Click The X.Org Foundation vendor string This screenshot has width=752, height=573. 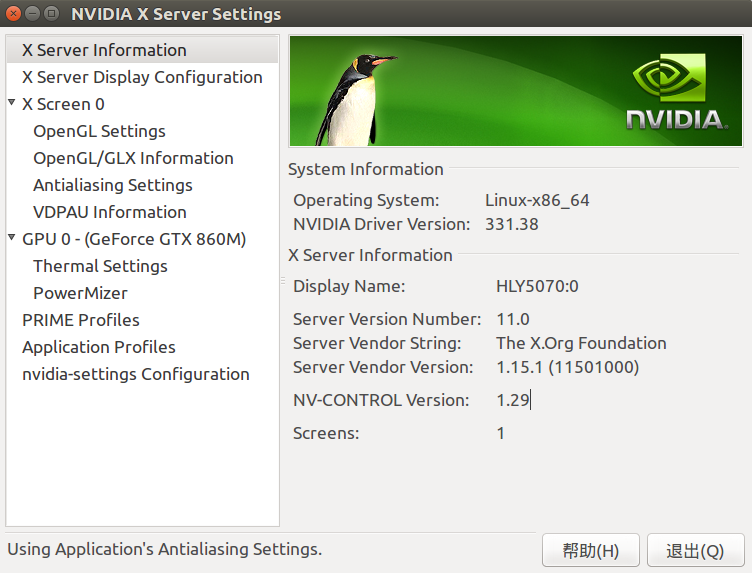point(581,343)
